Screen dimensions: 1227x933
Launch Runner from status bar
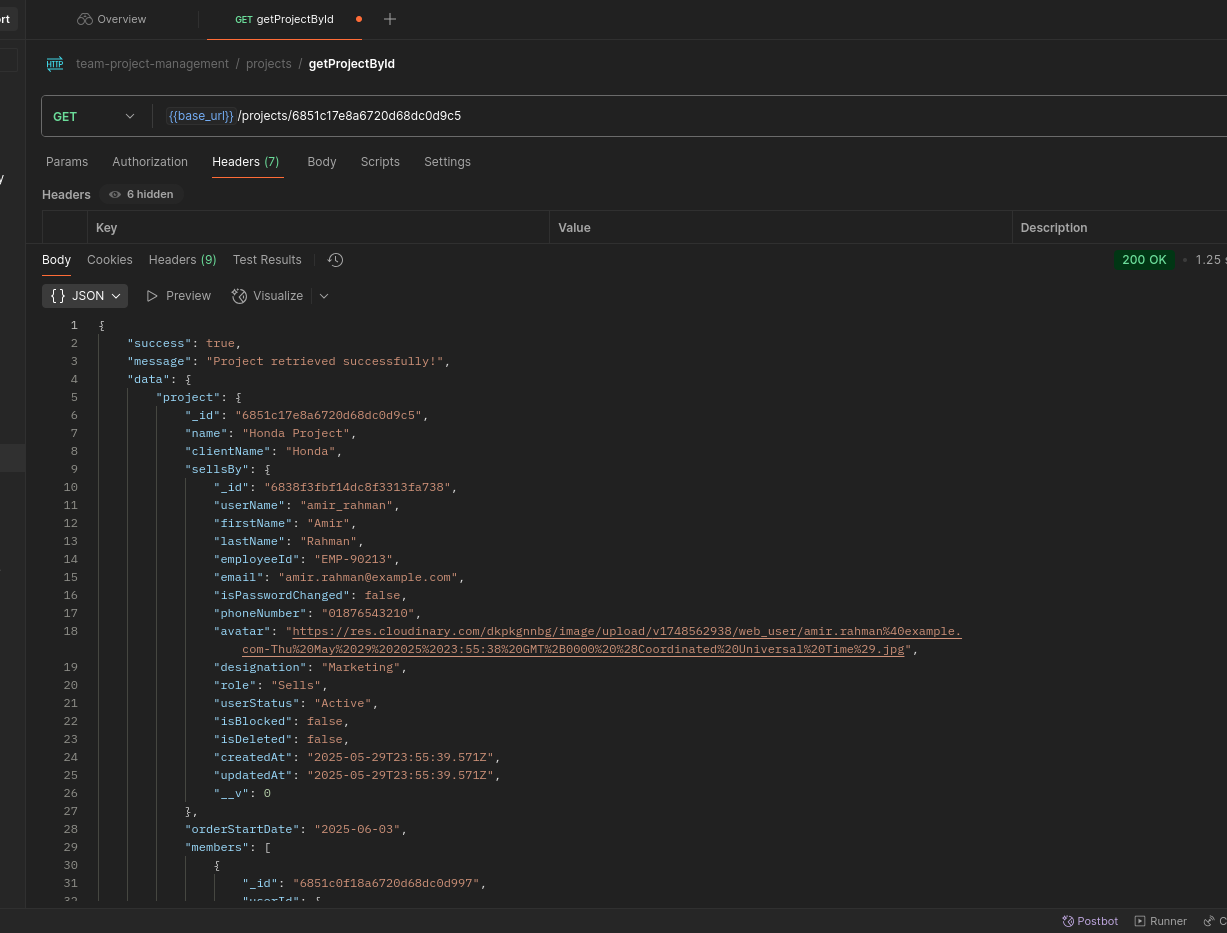coord(1160,921)
